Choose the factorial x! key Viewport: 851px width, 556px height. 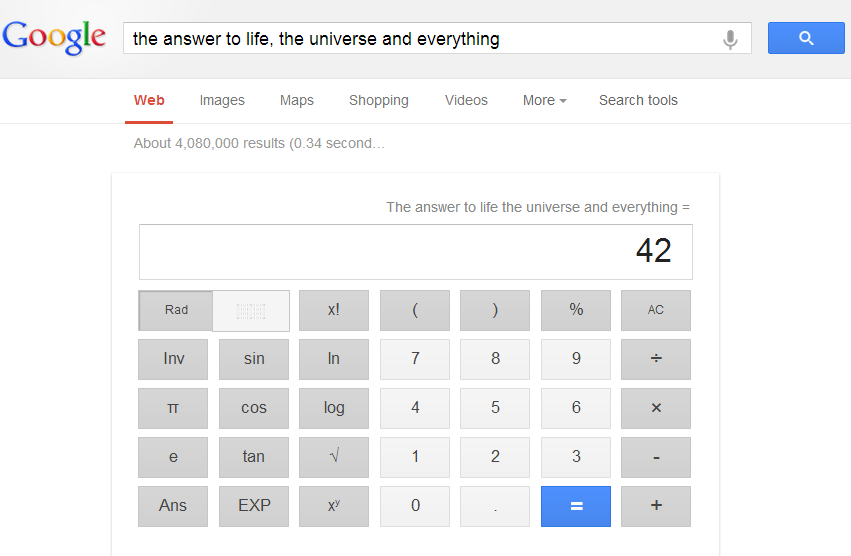coord(334,310)
